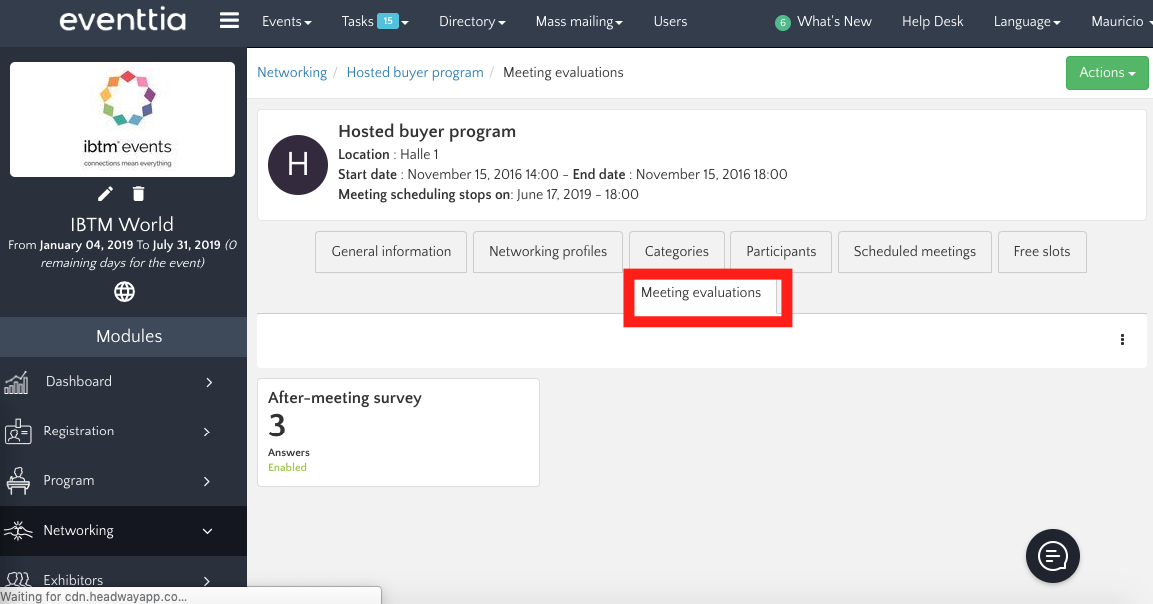Switch to Scheduled meetings tab
Viewport: 1153px width, 604px height.
tap(914, 252)
